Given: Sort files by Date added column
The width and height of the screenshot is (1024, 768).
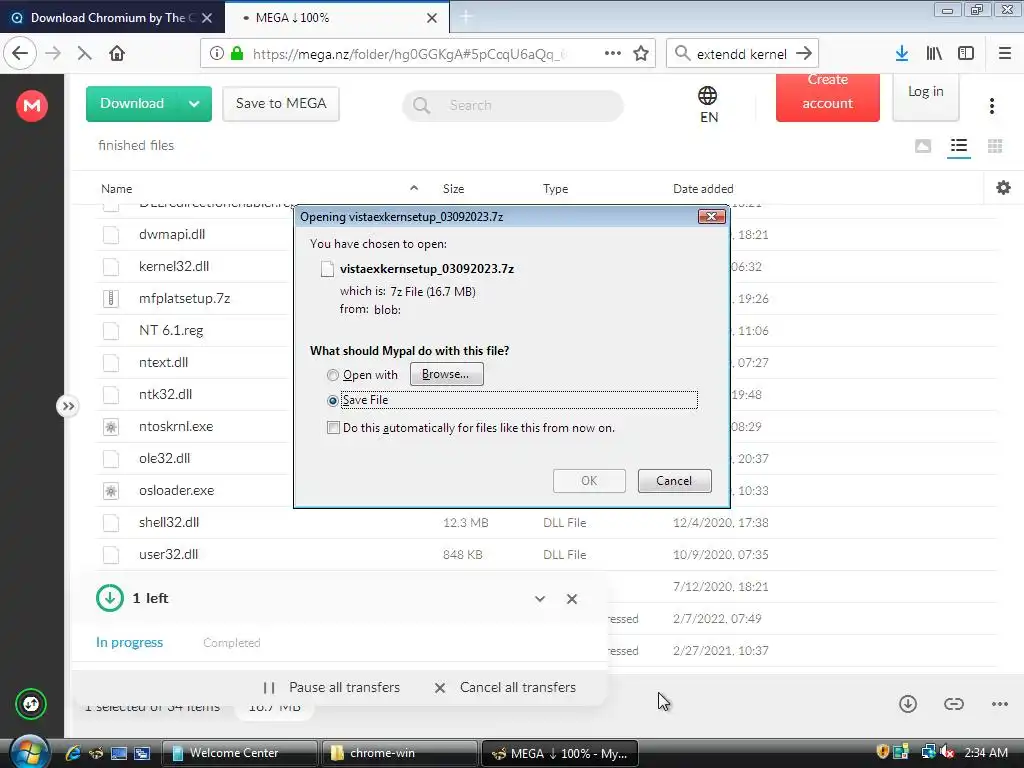Looking at the screenshot, I should pyautogui.click(x=703, y=189).
